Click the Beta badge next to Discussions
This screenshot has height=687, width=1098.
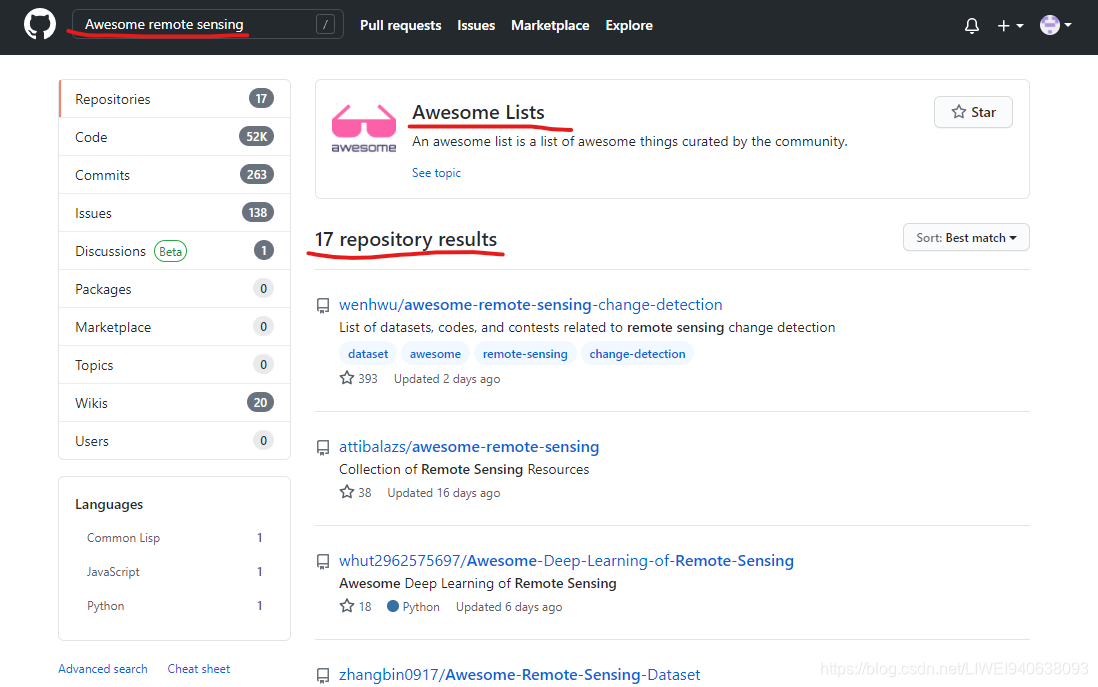coord(170,251)
